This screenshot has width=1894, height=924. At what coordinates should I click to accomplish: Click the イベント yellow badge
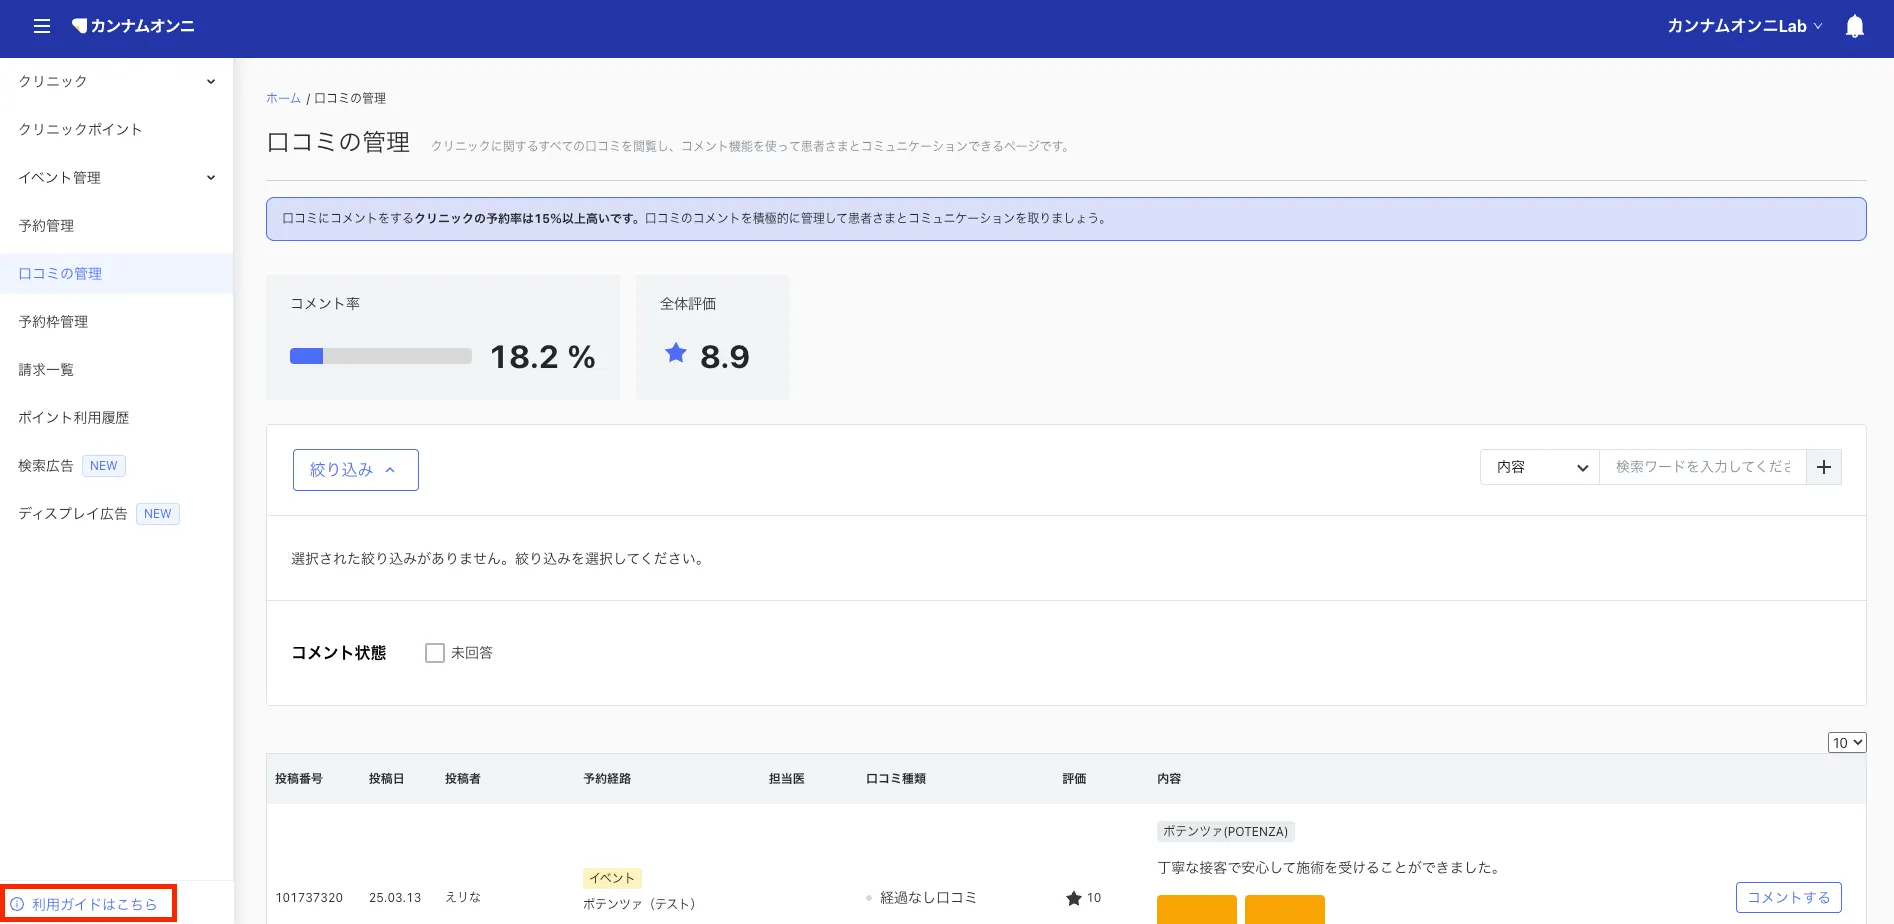click(612, 878)
